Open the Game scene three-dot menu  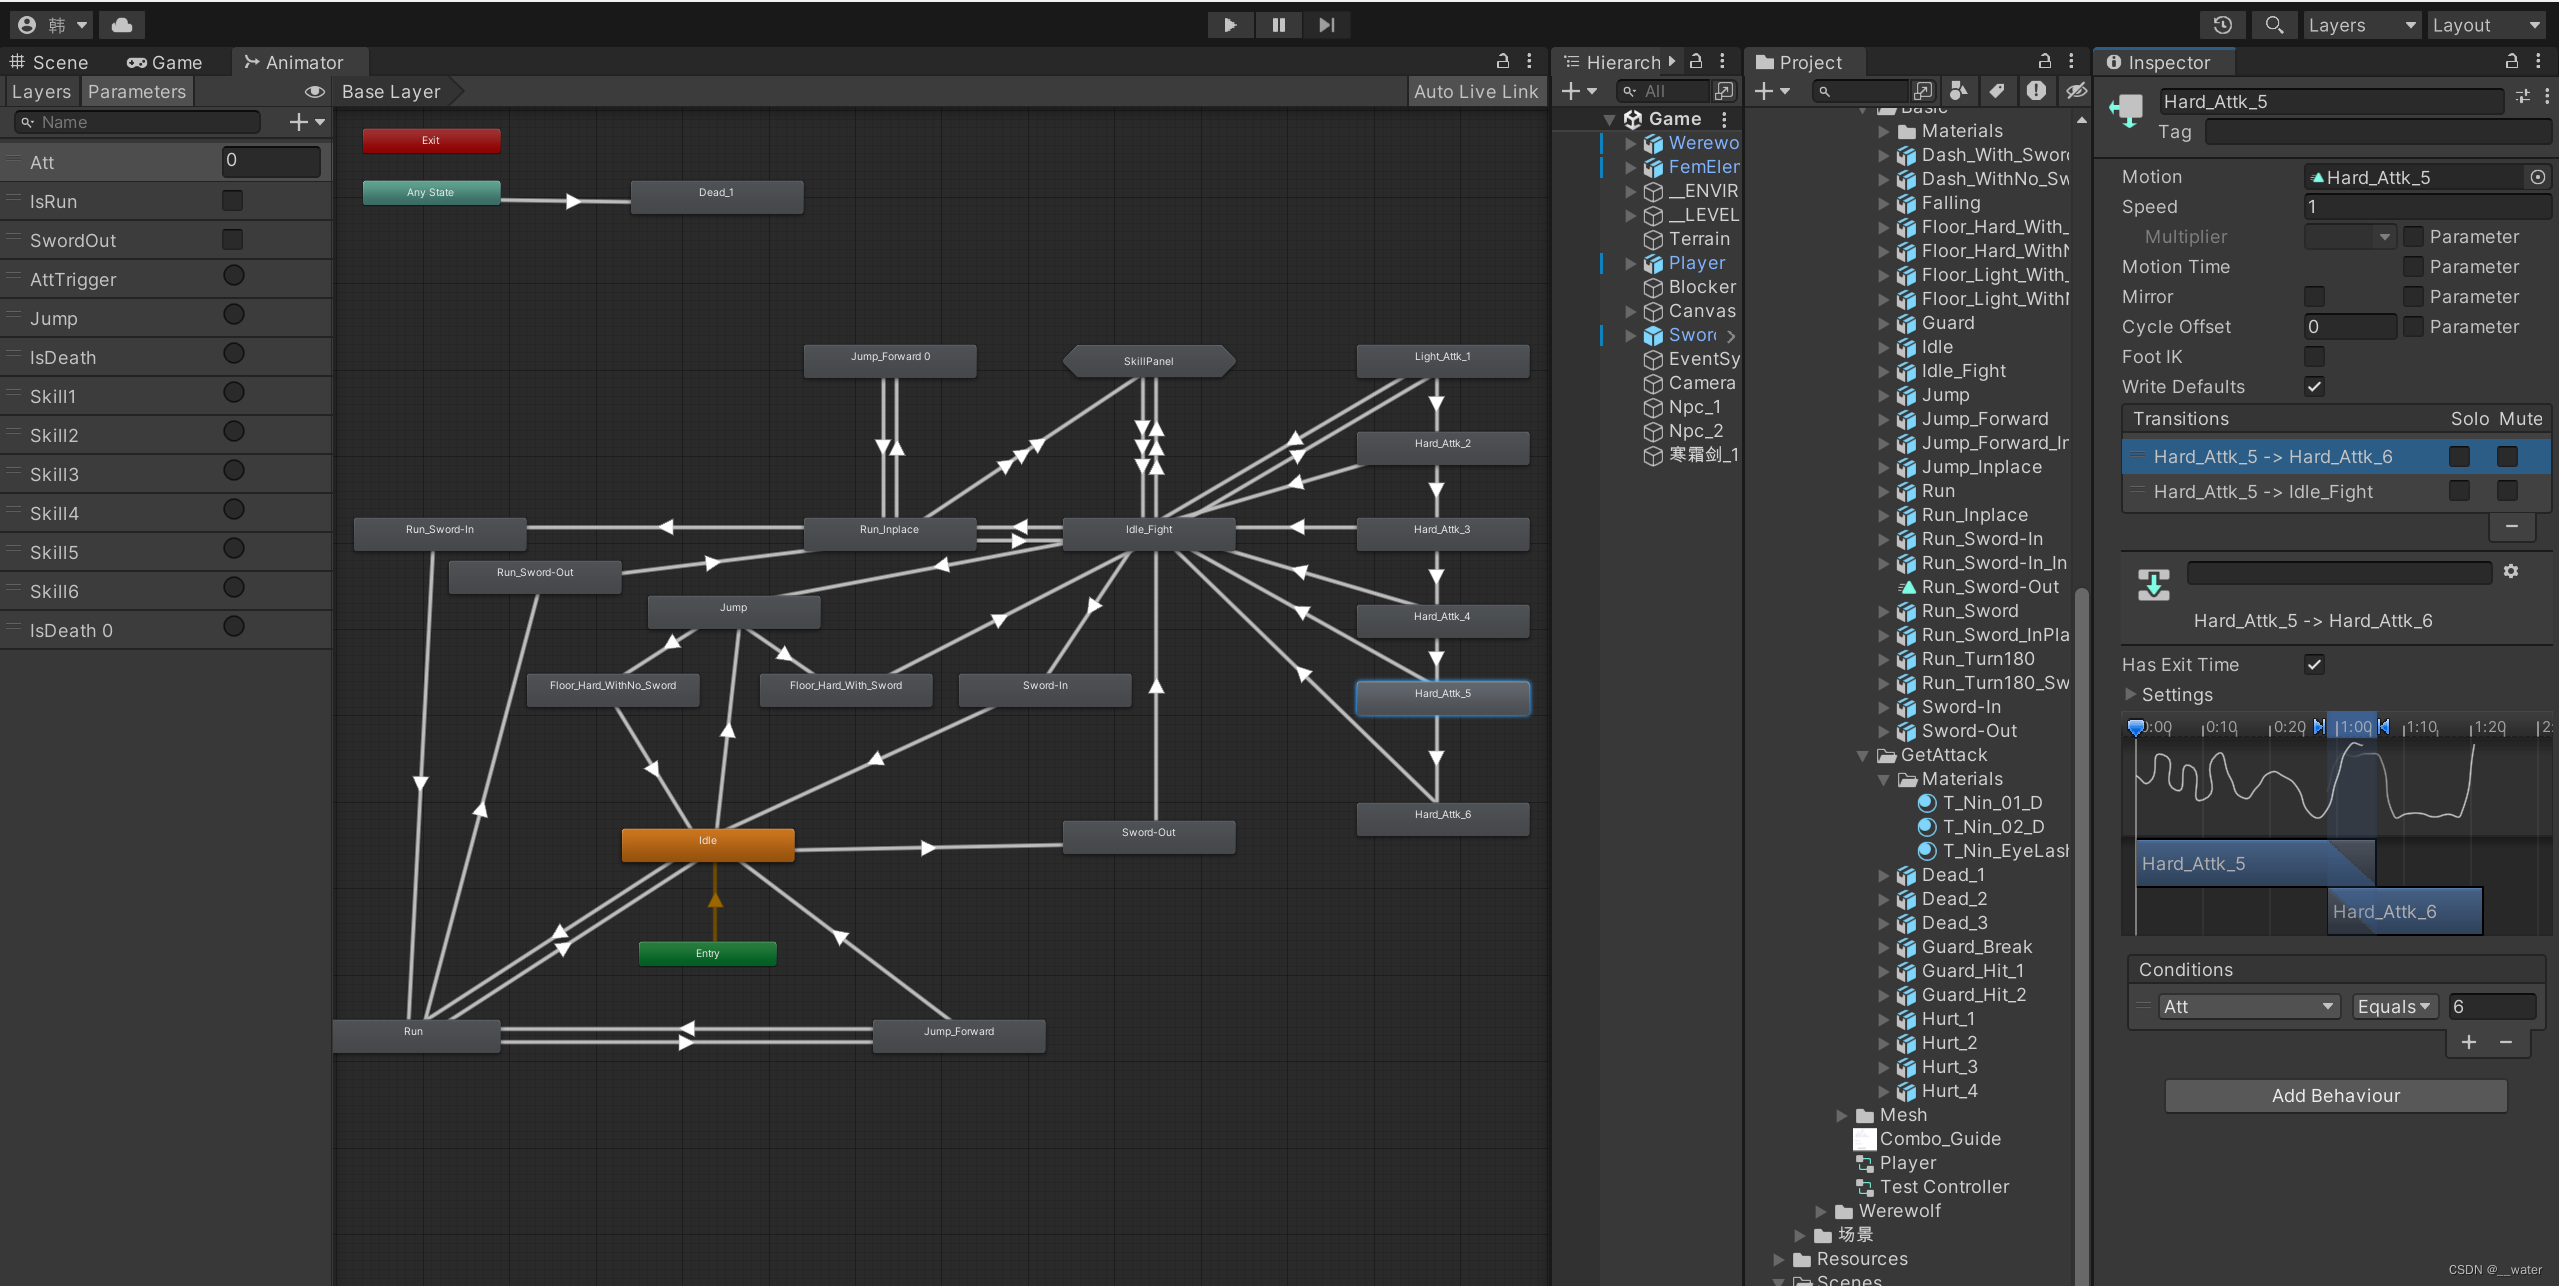[1724, 119]
